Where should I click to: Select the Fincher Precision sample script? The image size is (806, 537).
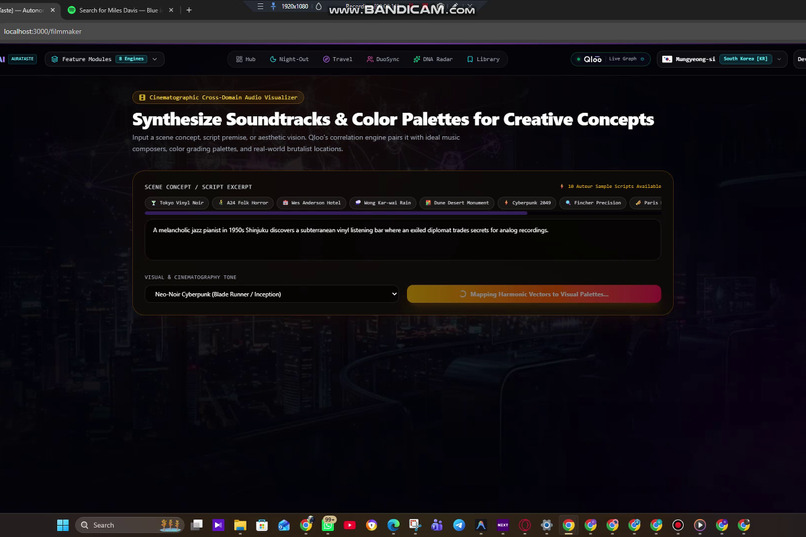[593, 203]
